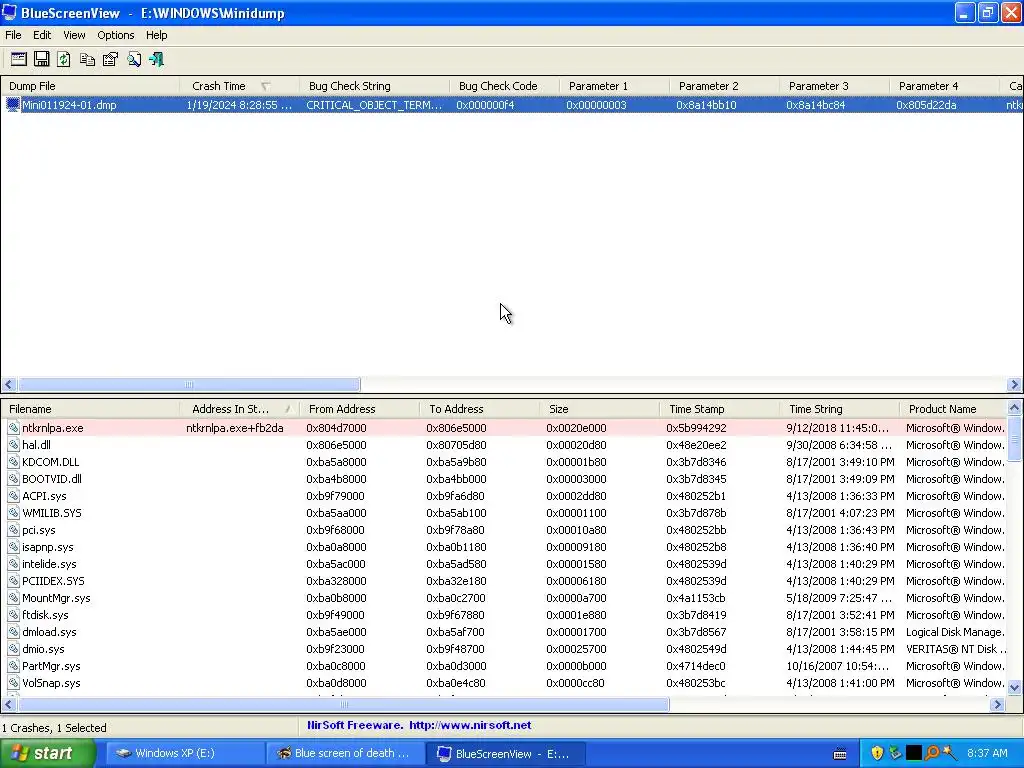Click the KDCOM.DLL file icon

click(x=13, y=462)
